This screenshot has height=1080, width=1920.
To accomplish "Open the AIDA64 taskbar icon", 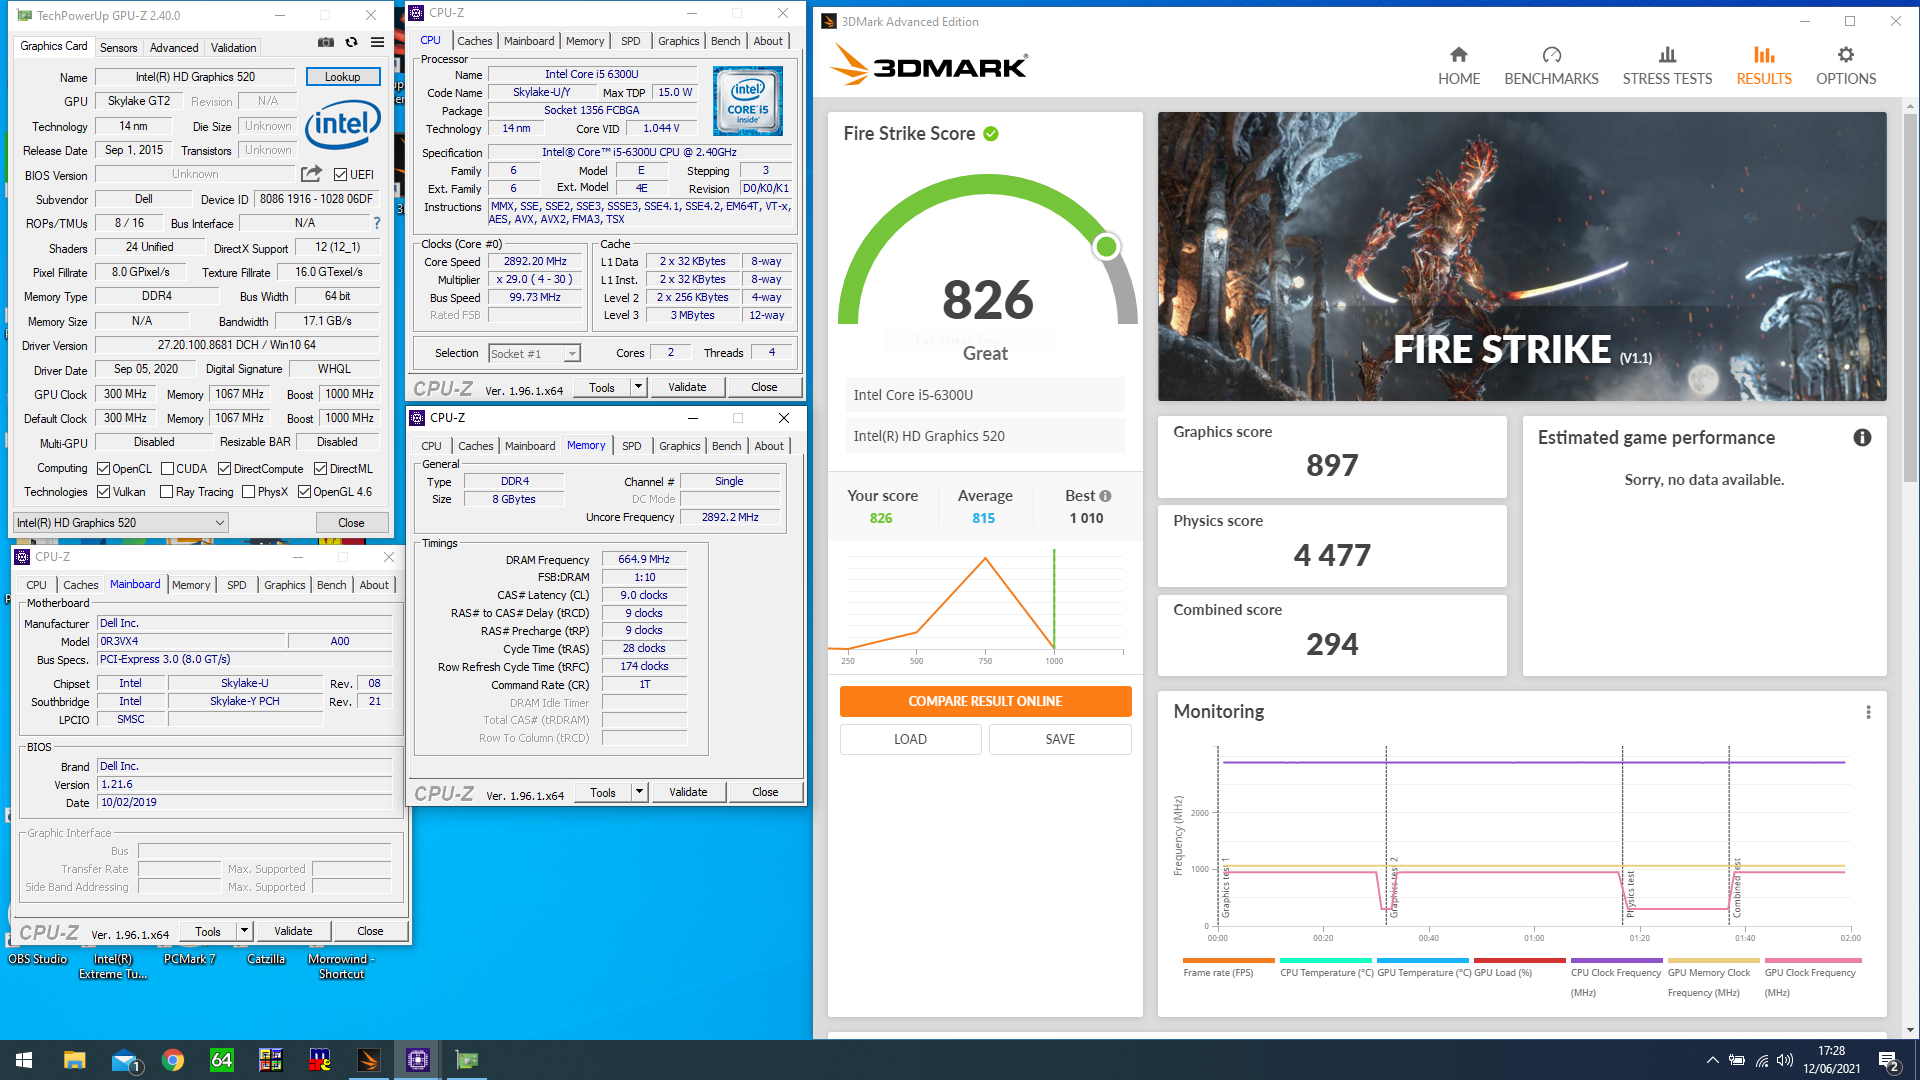I will pyautogui.click(x=221, y=1060).
